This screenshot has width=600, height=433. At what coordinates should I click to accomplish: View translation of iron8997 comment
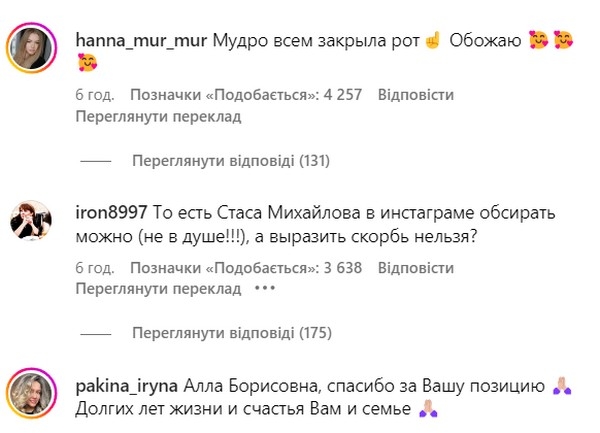click(158, 288)
